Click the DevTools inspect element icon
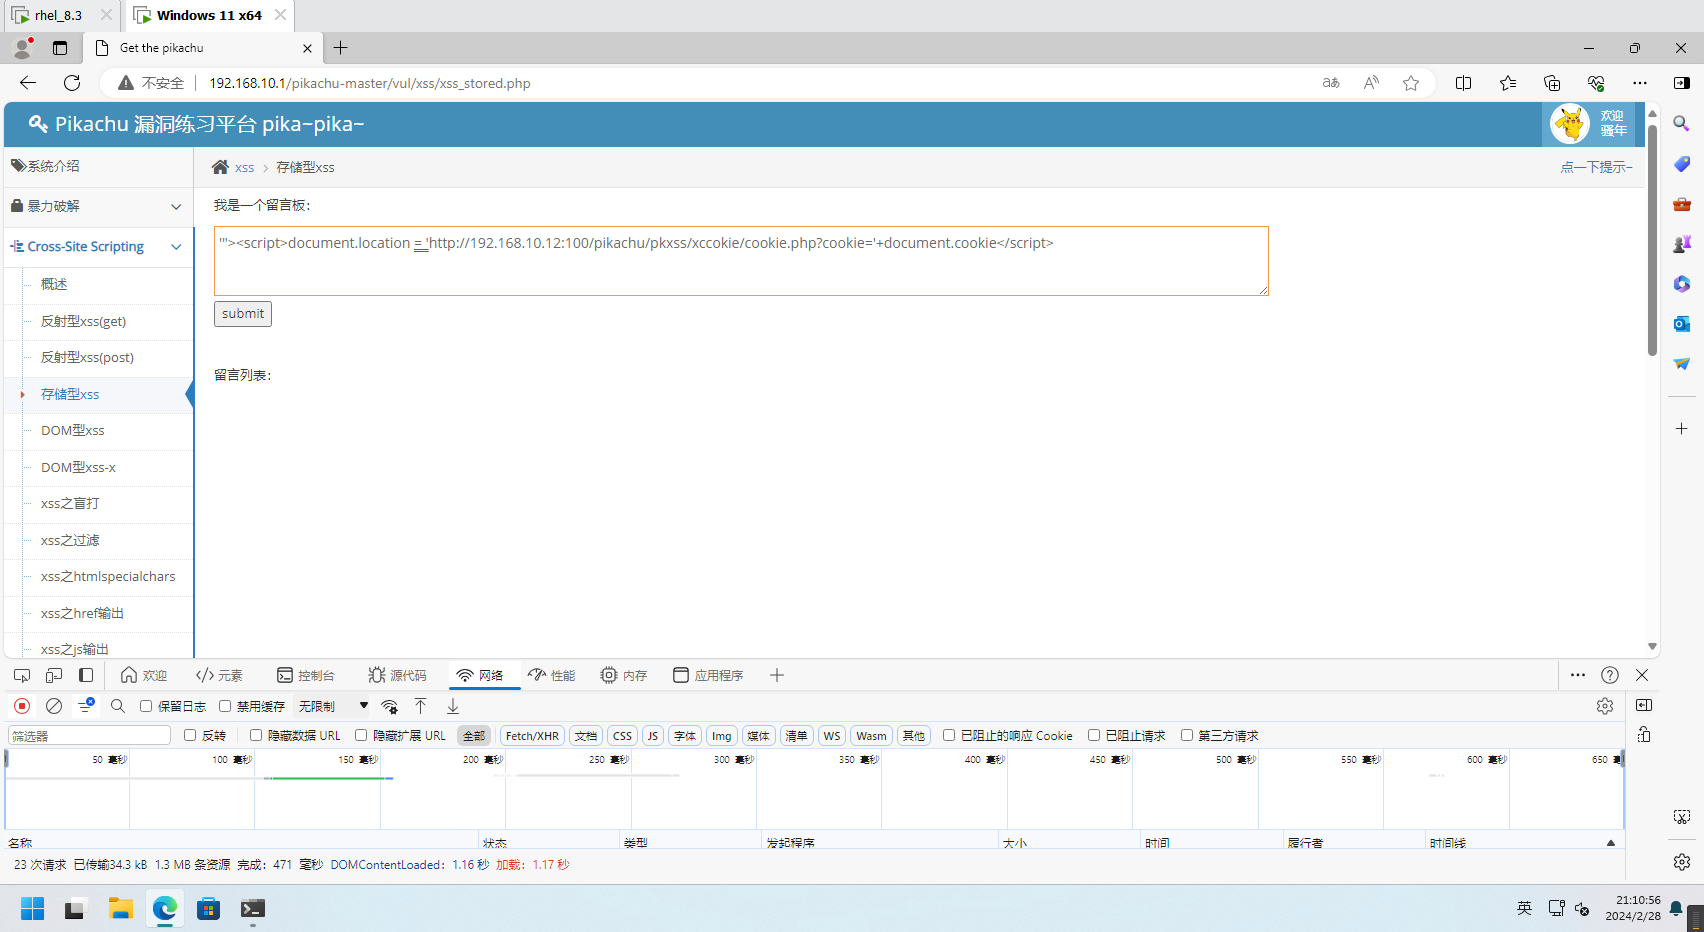 (22, 675)
